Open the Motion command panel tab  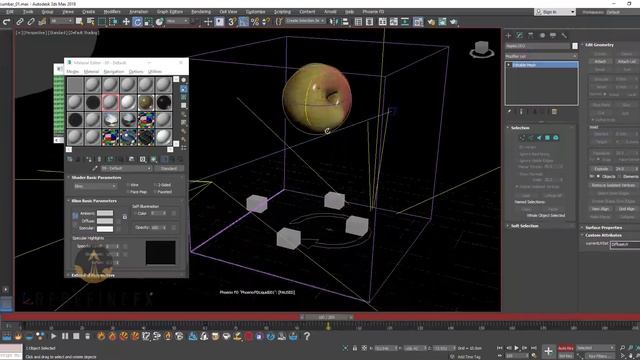click(542, 36)
